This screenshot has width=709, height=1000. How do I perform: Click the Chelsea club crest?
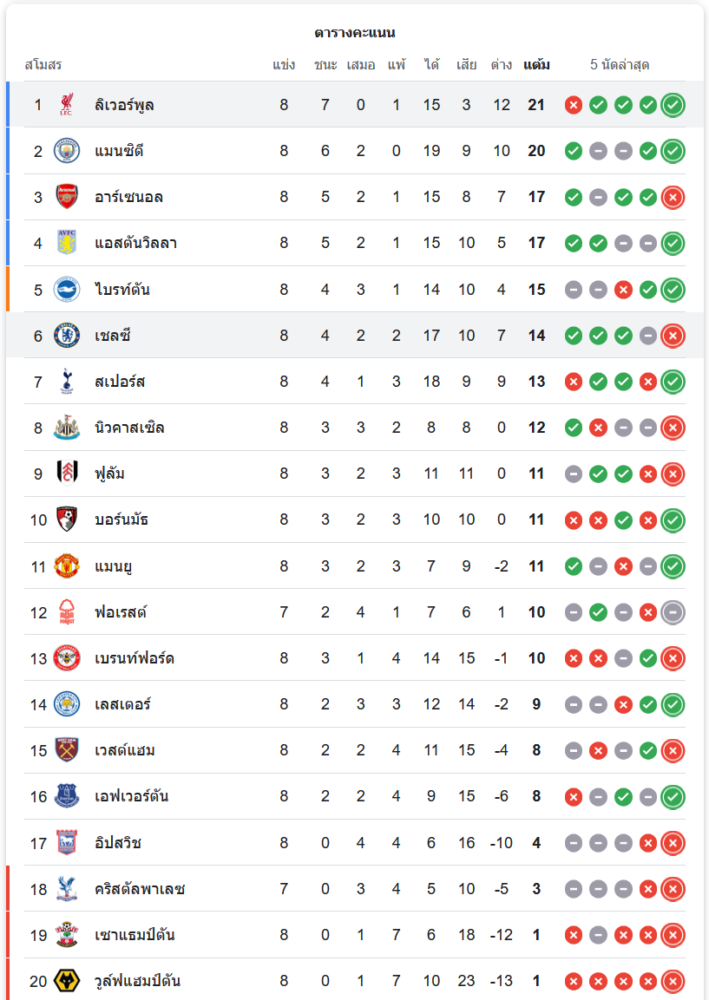pyautogui.click(x=67, y=335)
